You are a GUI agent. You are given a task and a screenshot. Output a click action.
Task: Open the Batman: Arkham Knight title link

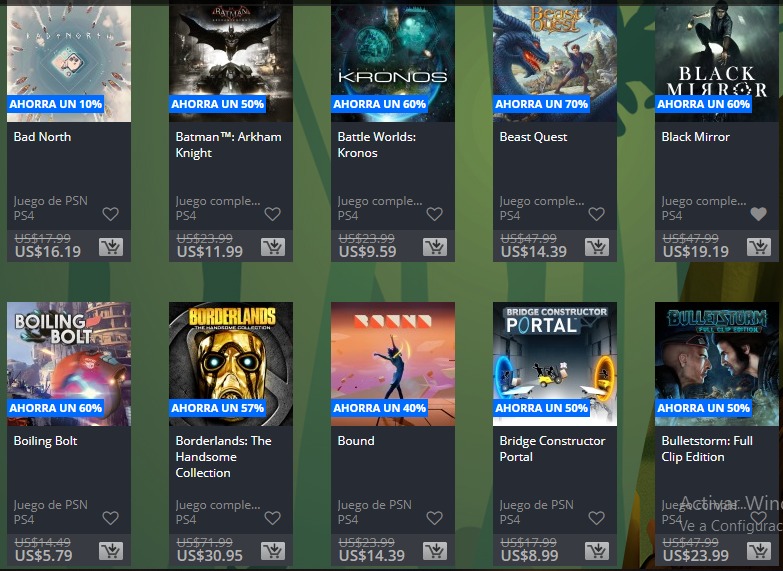(228, 145)
